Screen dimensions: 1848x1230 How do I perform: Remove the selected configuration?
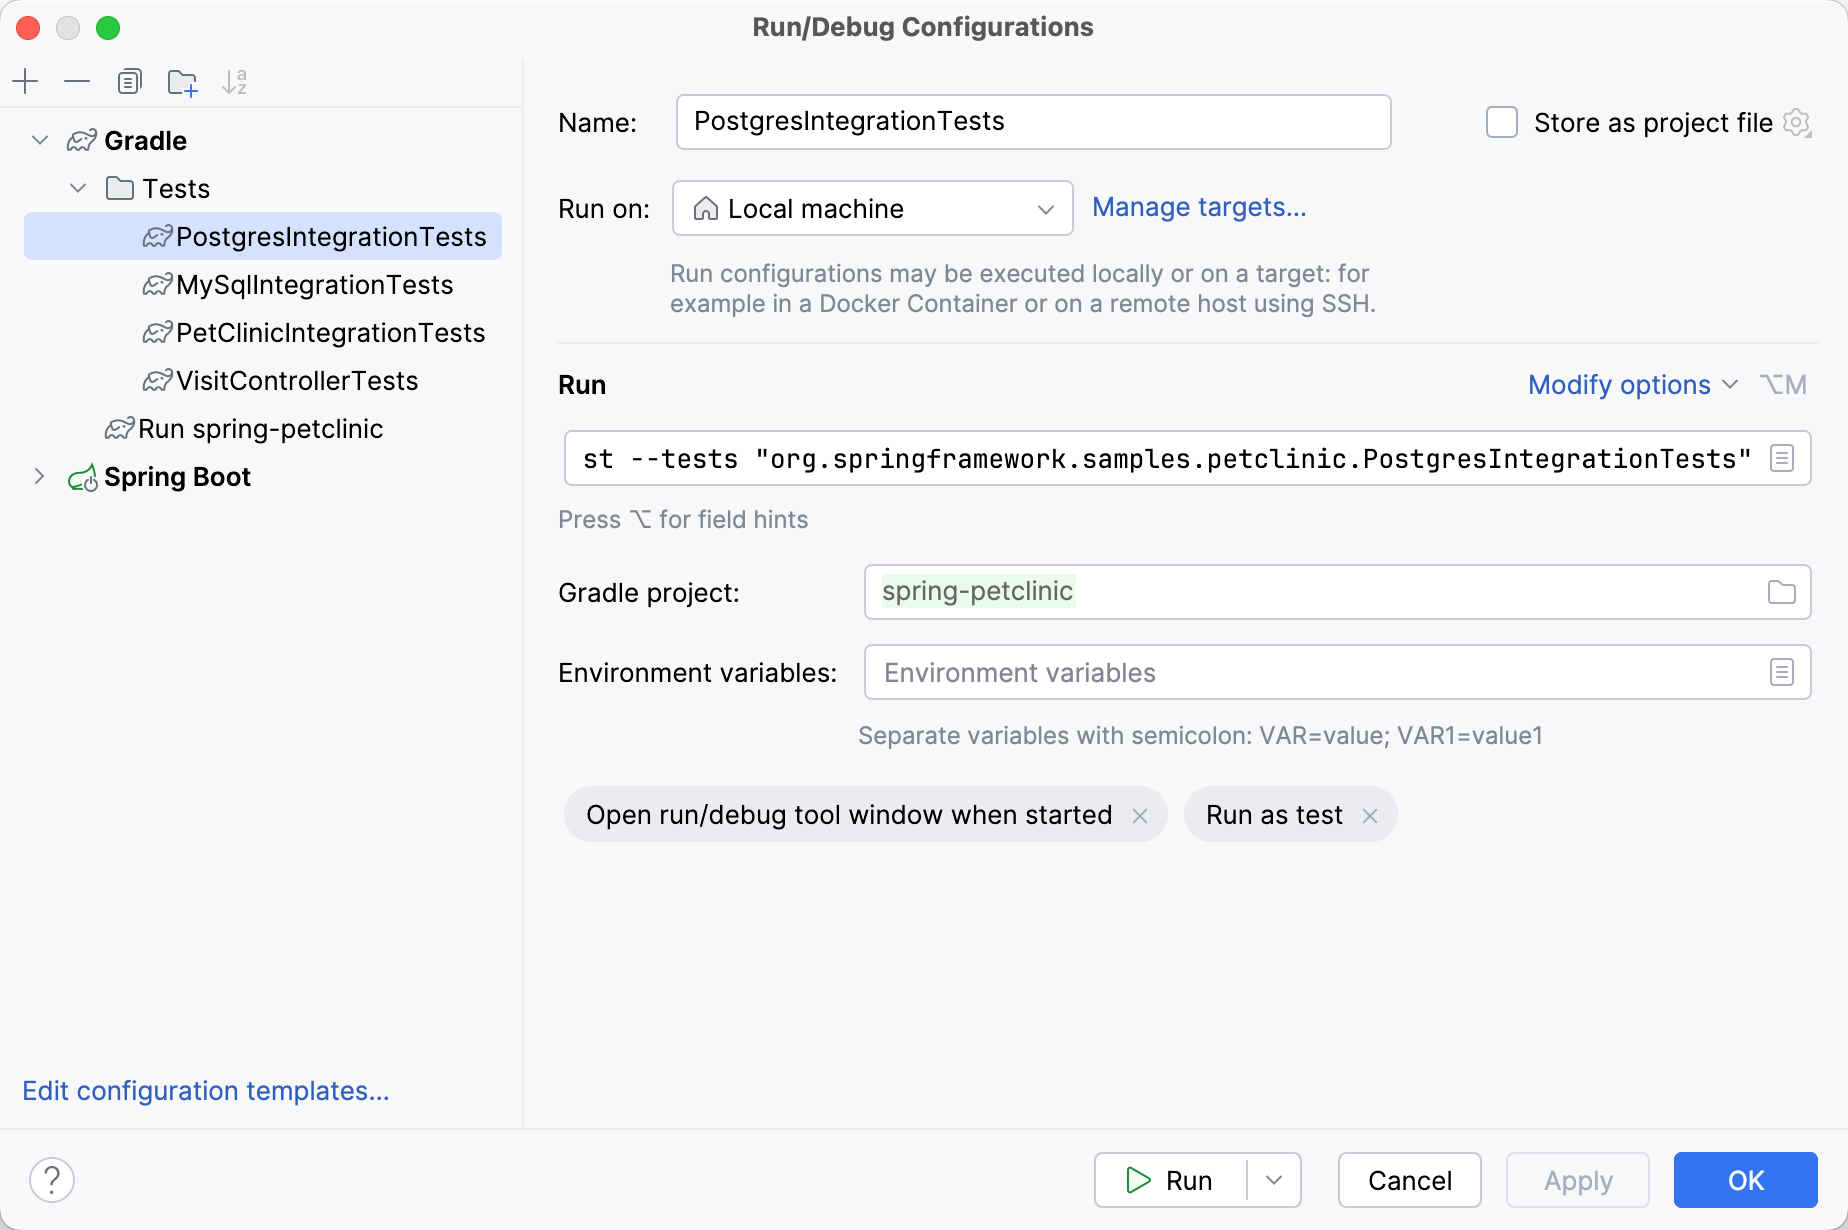pos(77,81)
